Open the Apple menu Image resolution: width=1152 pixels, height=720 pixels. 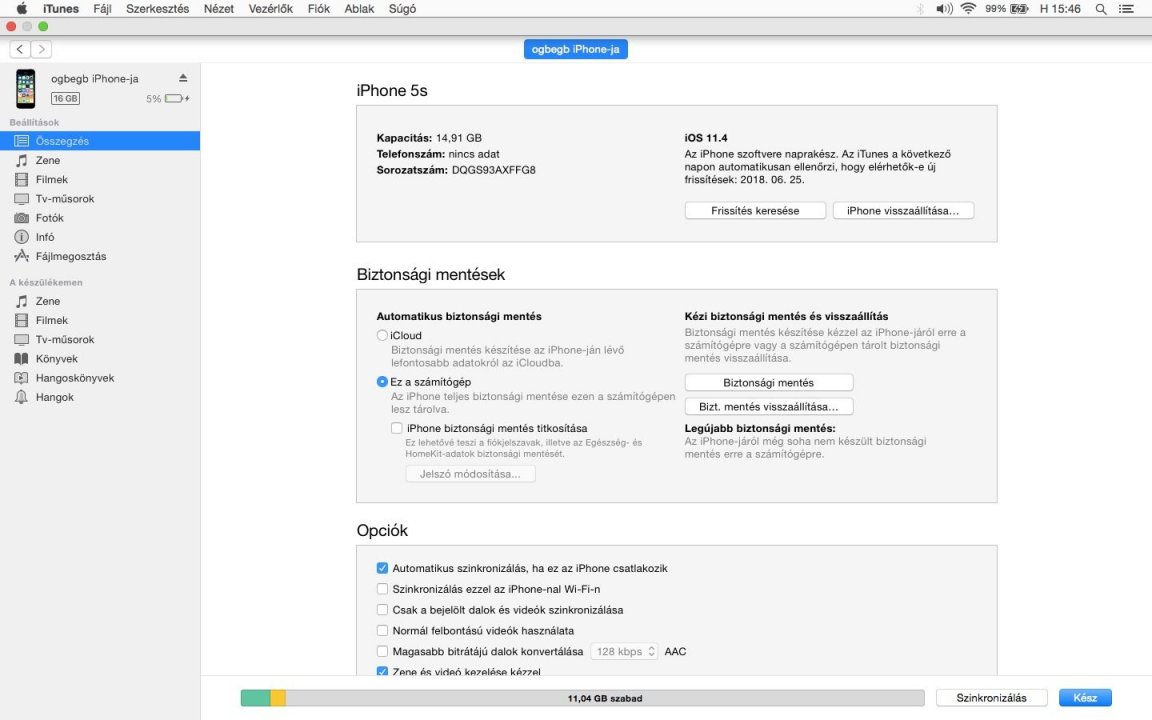pyautogui.click(x=21, y=9)
